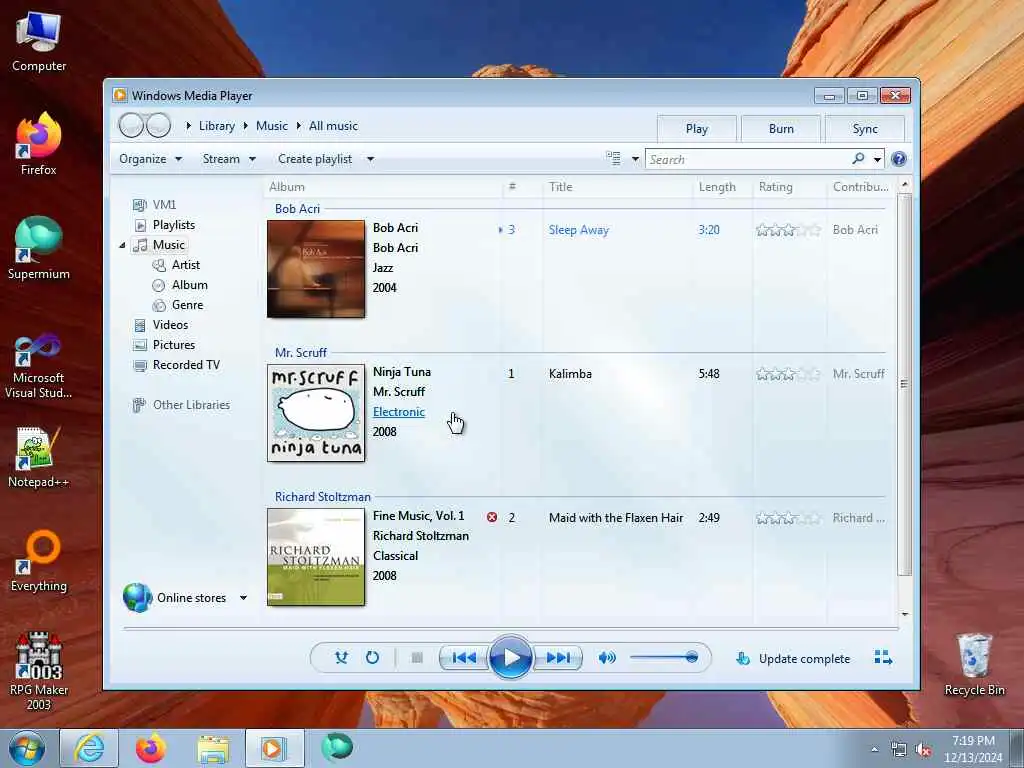
Task: Mute the player volume
Action: [x=607, y=658]
